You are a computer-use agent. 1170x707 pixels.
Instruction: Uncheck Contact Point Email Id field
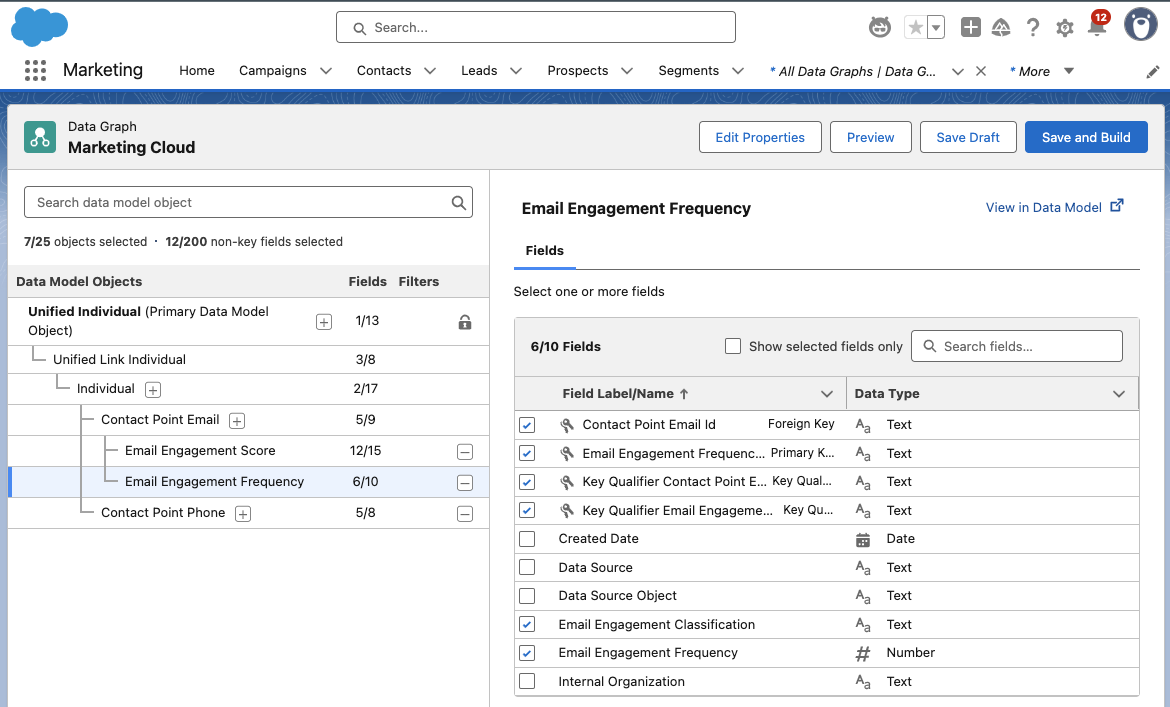pos(527,425)
